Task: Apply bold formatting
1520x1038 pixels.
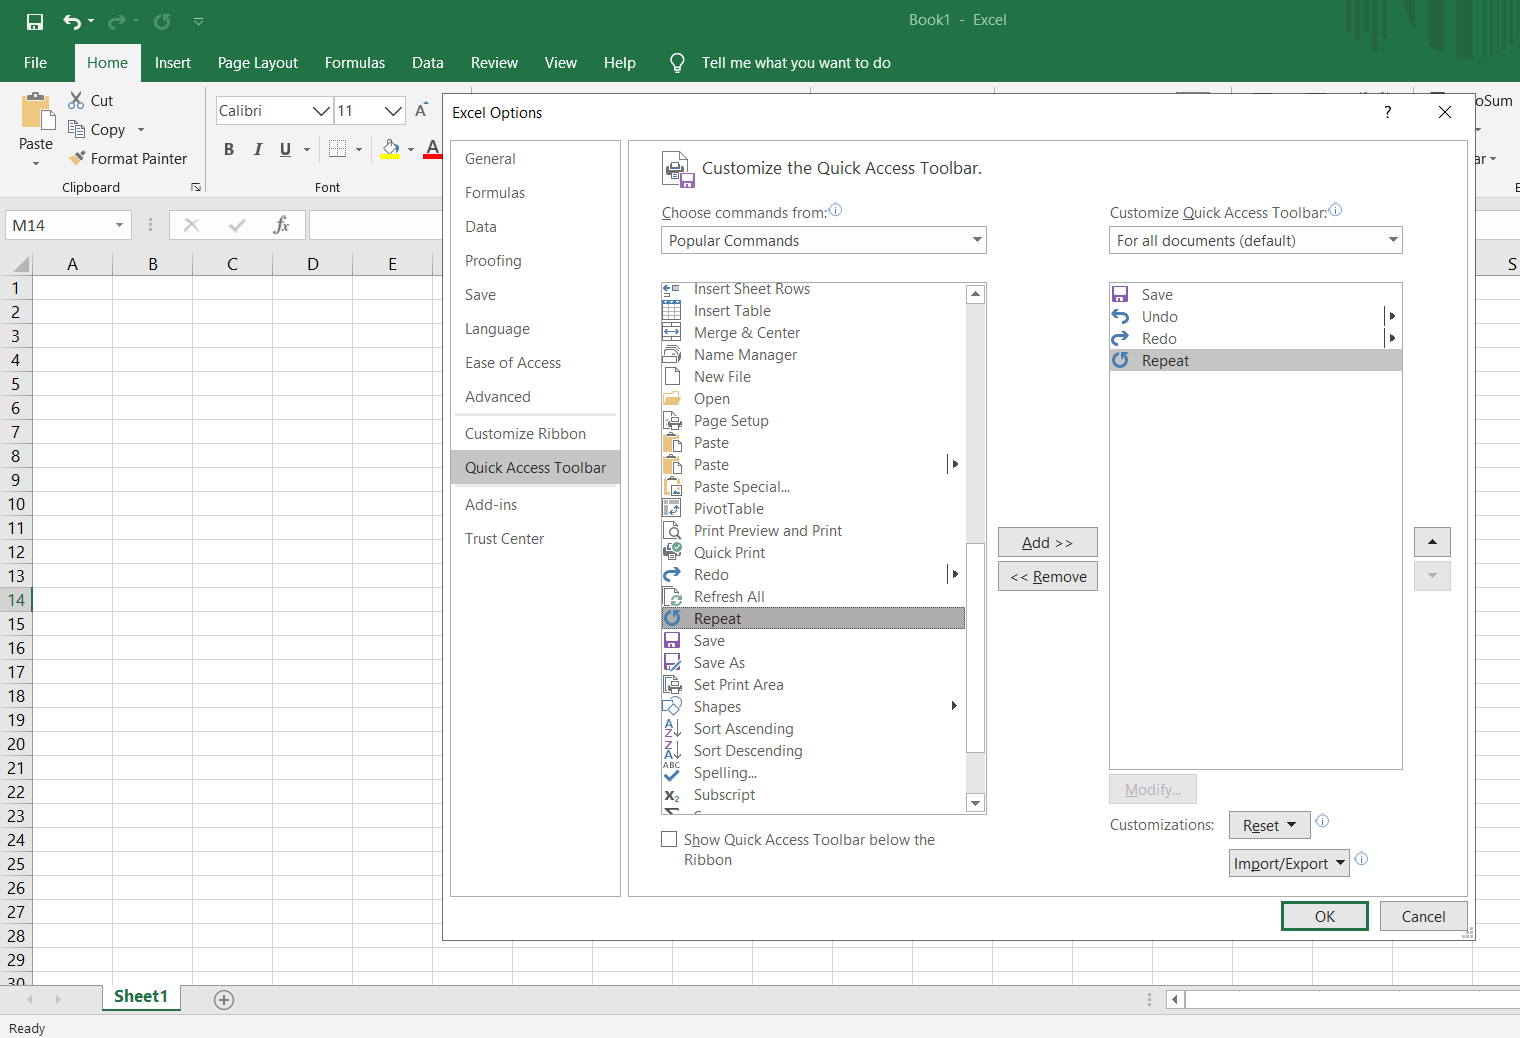Action: pos(228,148)
